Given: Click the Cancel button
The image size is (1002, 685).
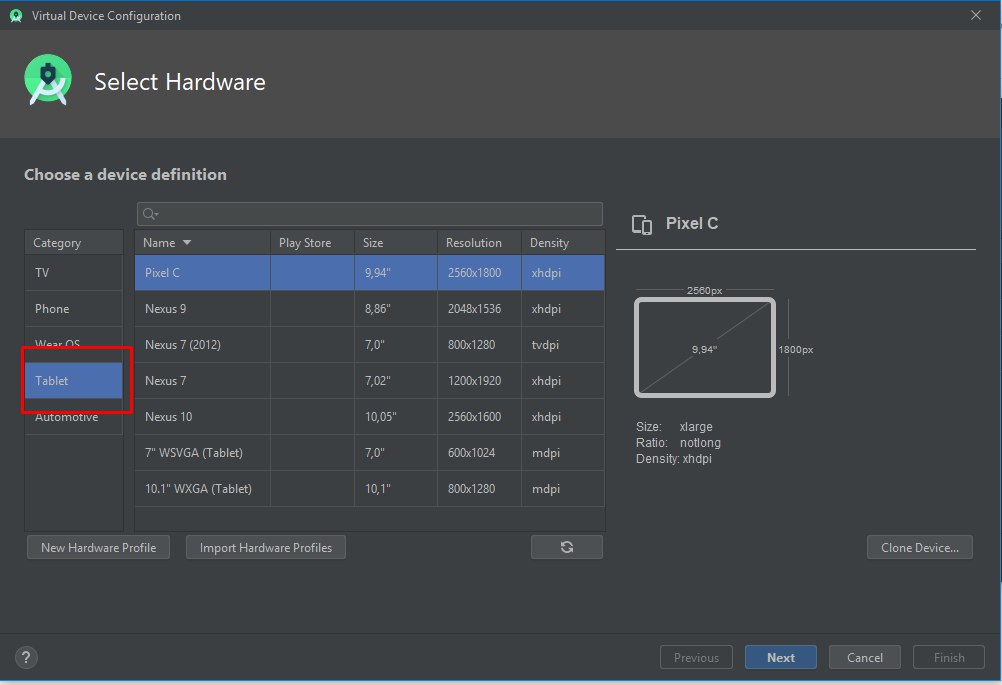Looking at the screenshot, I should (x=865, y=658).
